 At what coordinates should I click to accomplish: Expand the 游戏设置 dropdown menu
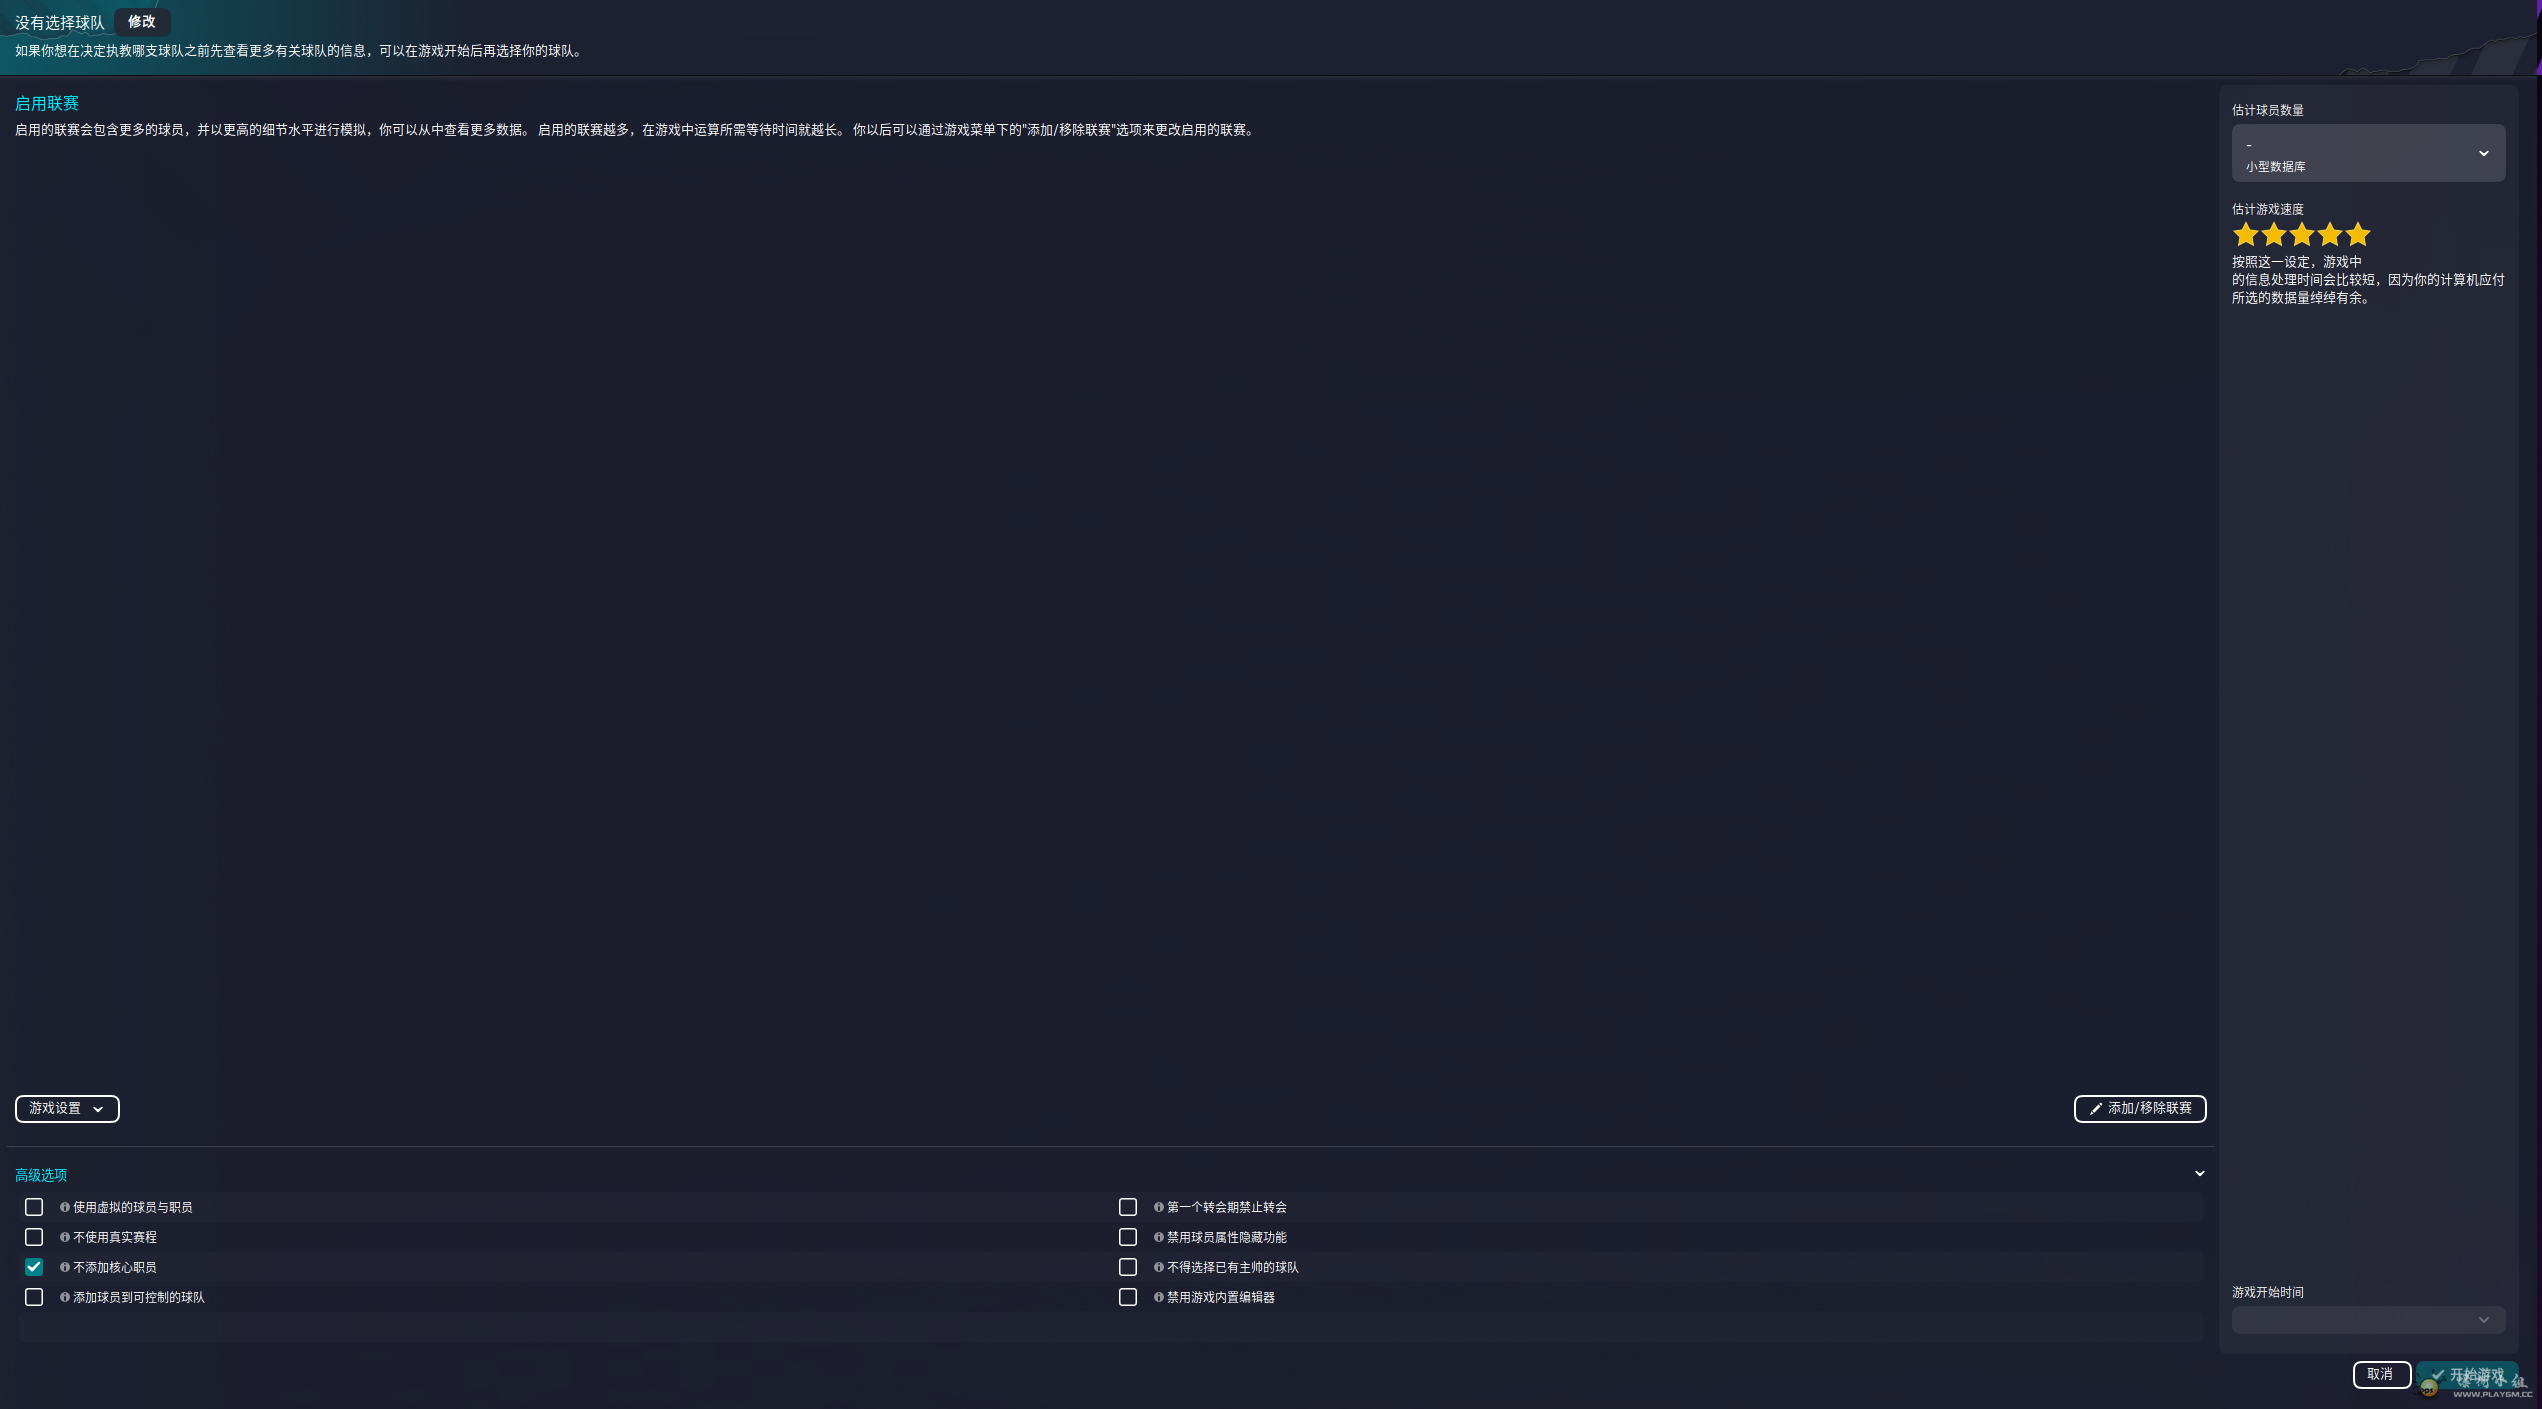pyautogui.click(x=67, y=1108)
